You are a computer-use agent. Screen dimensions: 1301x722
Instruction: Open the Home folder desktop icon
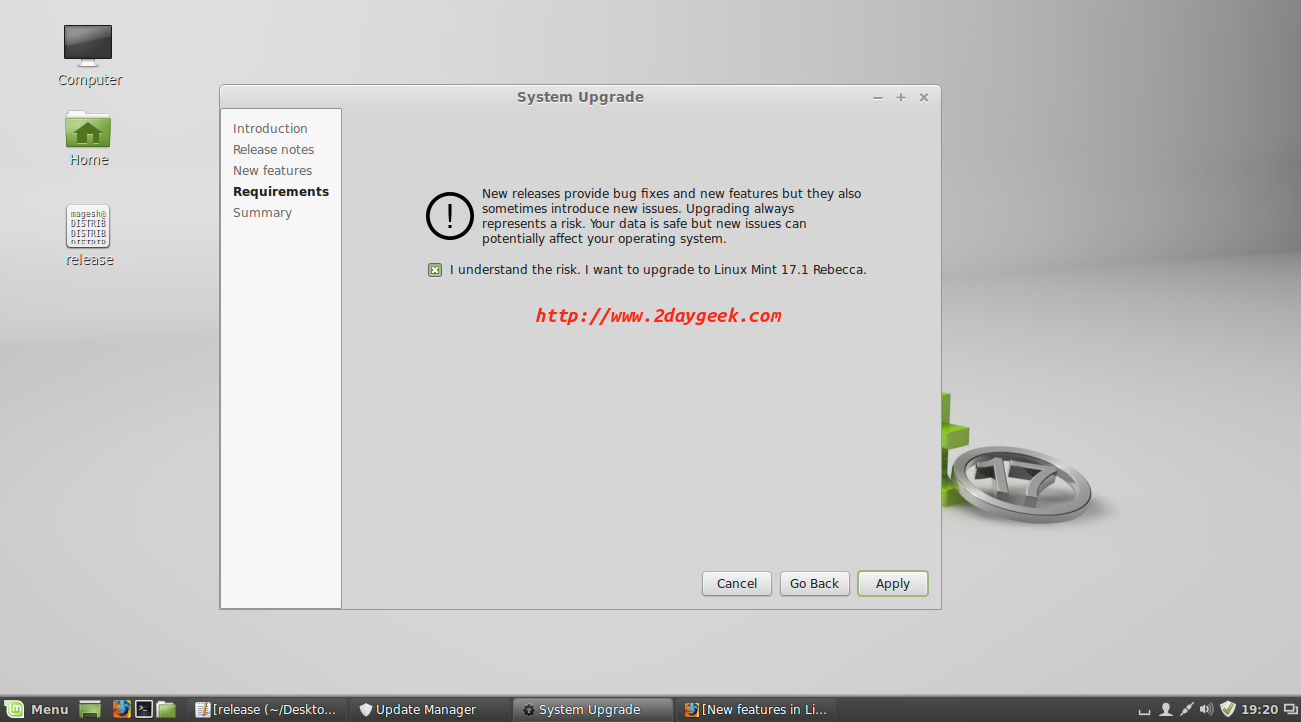(x=88, y=138)
